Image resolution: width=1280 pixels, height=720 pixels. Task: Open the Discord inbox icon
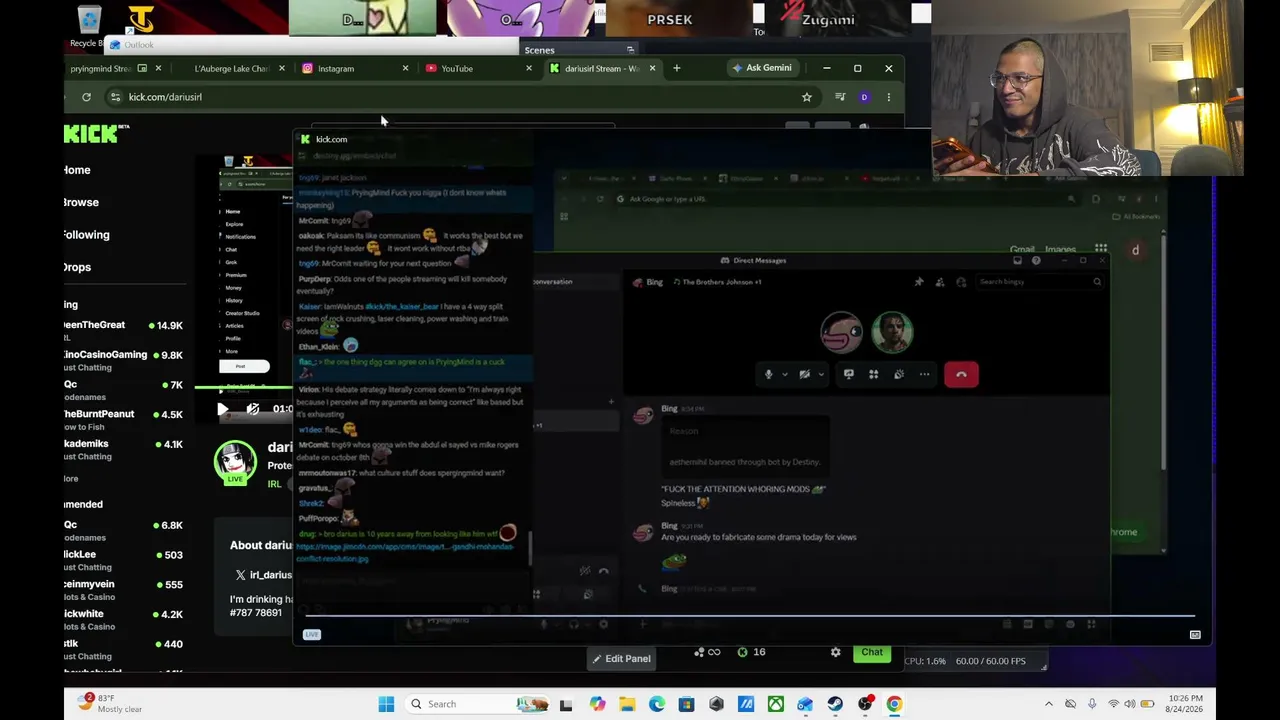pyautogui.click(x=1017, y=261)
